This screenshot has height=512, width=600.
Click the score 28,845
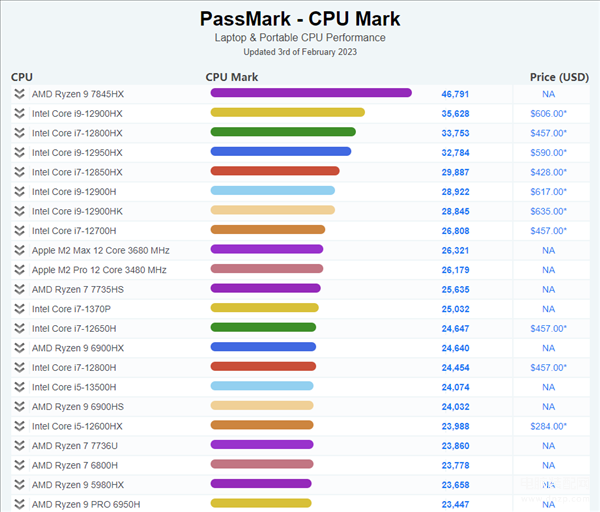click(x=455, y=211)
